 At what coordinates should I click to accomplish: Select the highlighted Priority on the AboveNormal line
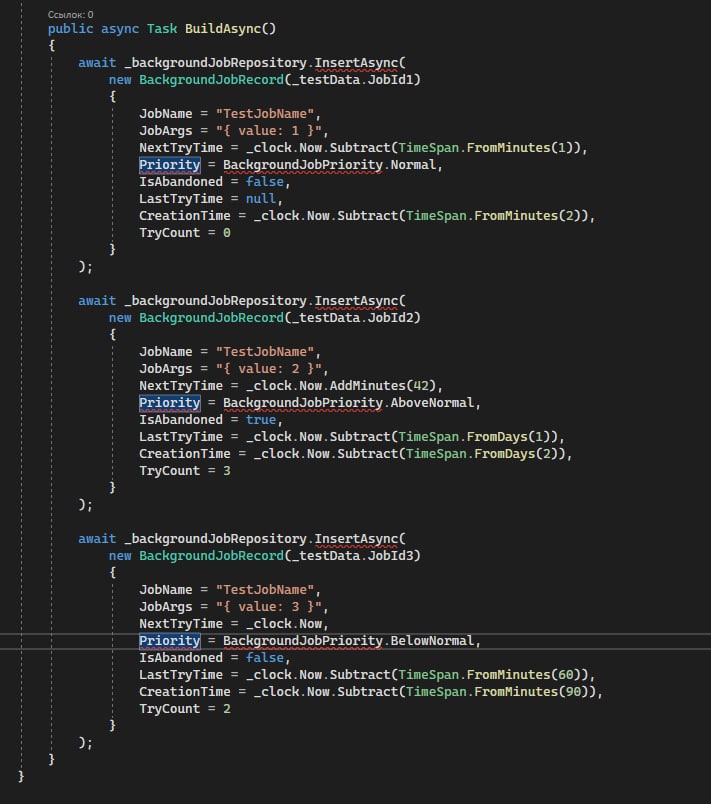170,403
